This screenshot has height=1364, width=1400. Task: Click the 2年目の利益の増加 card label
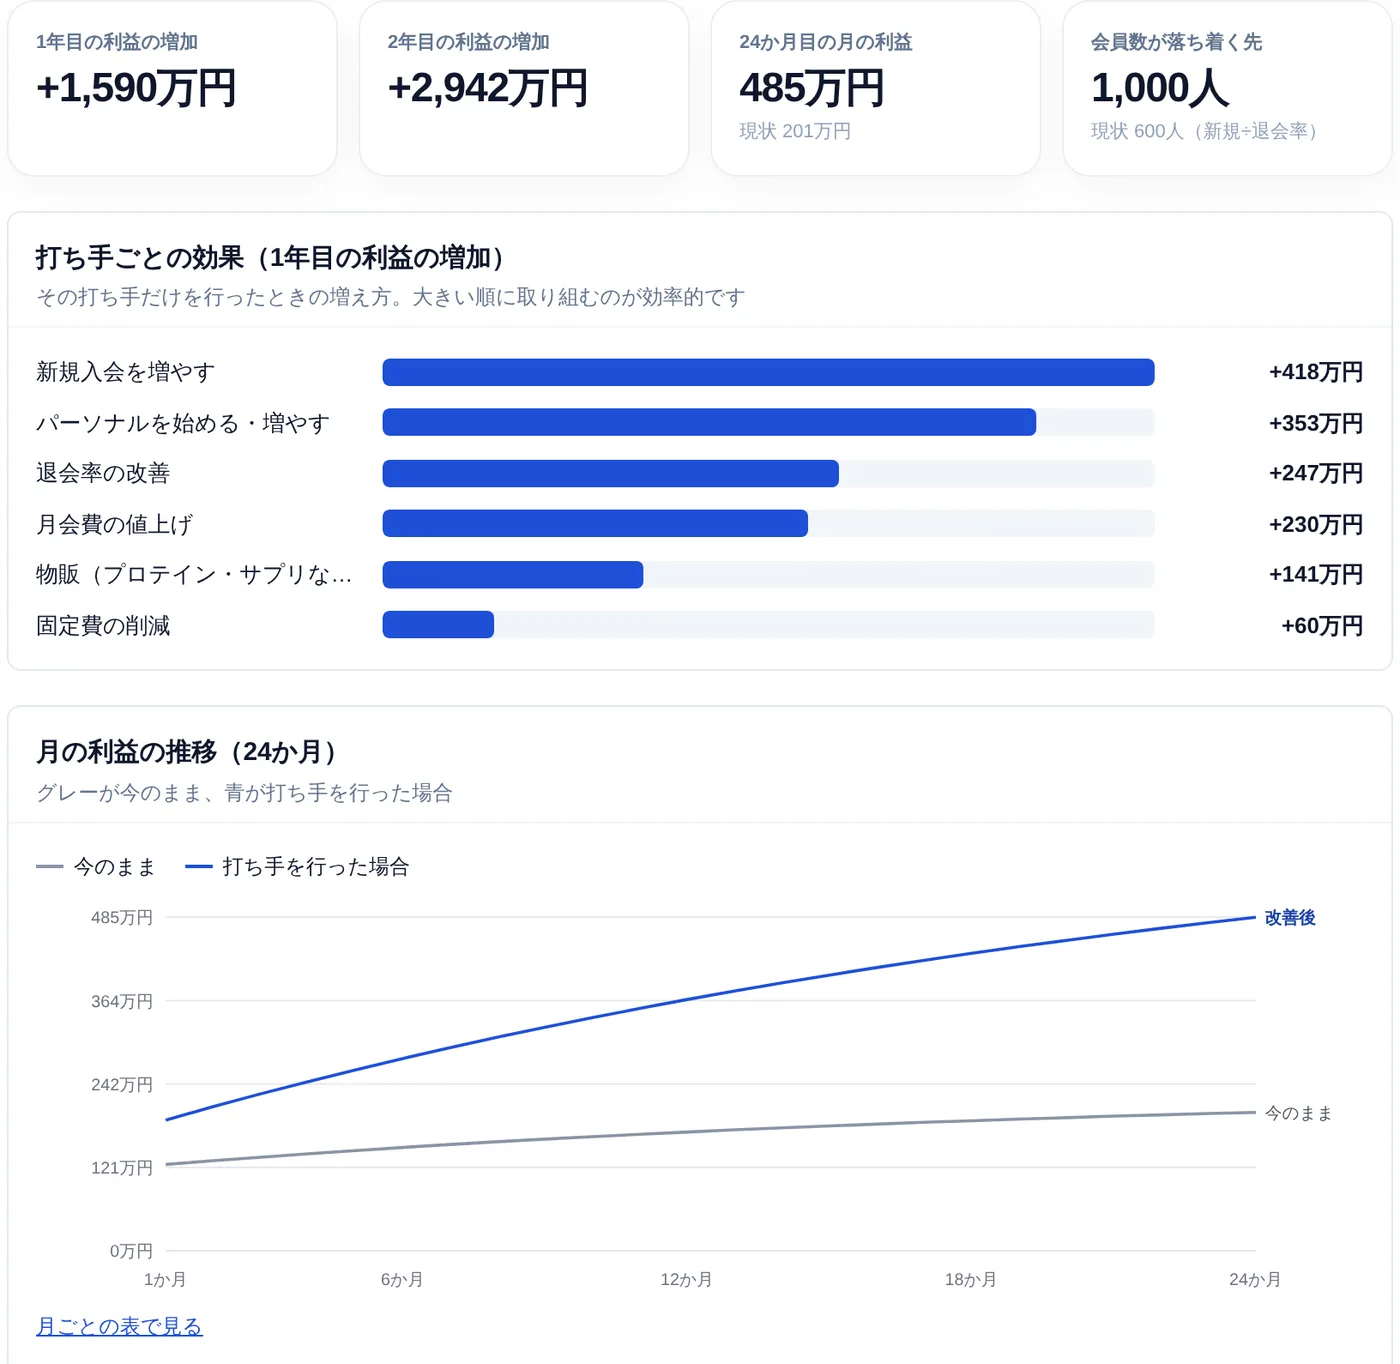click(x=469, y=42)
